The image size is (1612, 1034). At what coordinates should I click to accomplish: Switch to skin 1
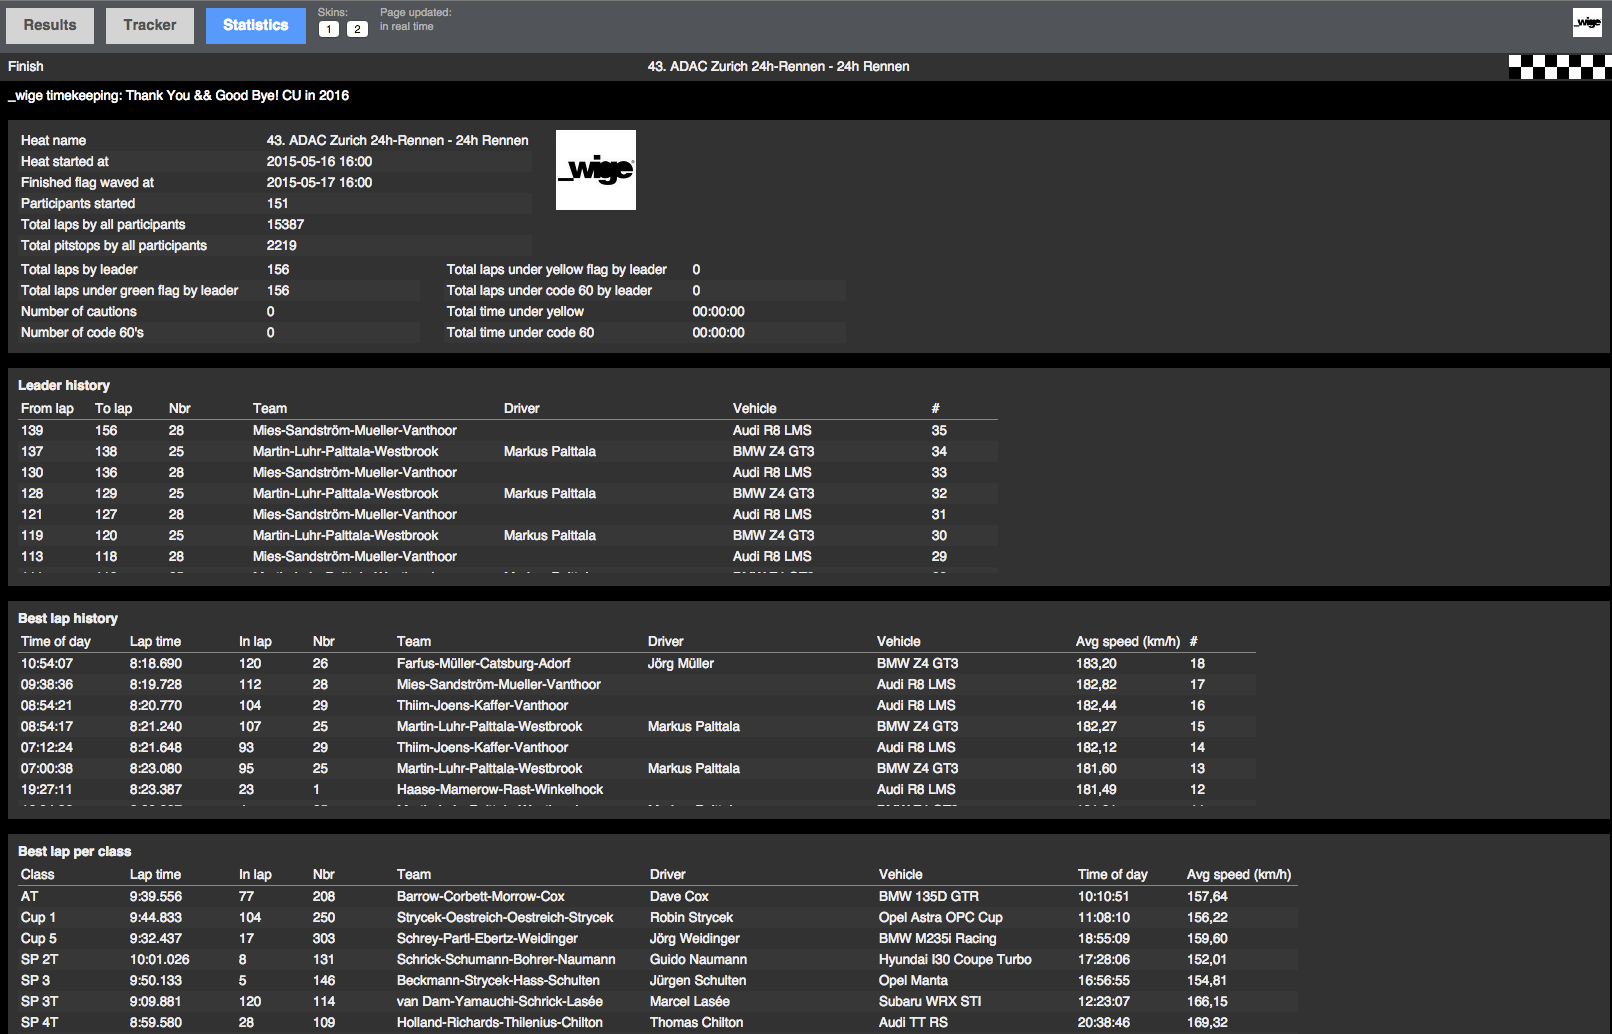(x=329, y=29)
